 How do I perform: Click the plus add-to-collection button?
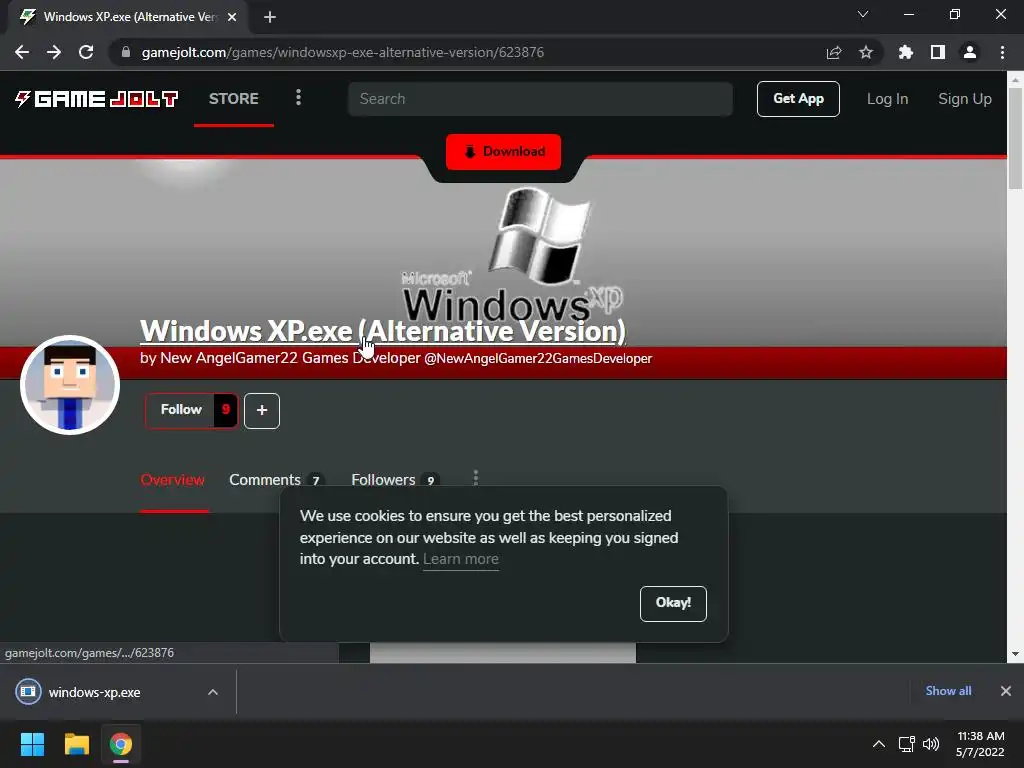pos(262,411)
